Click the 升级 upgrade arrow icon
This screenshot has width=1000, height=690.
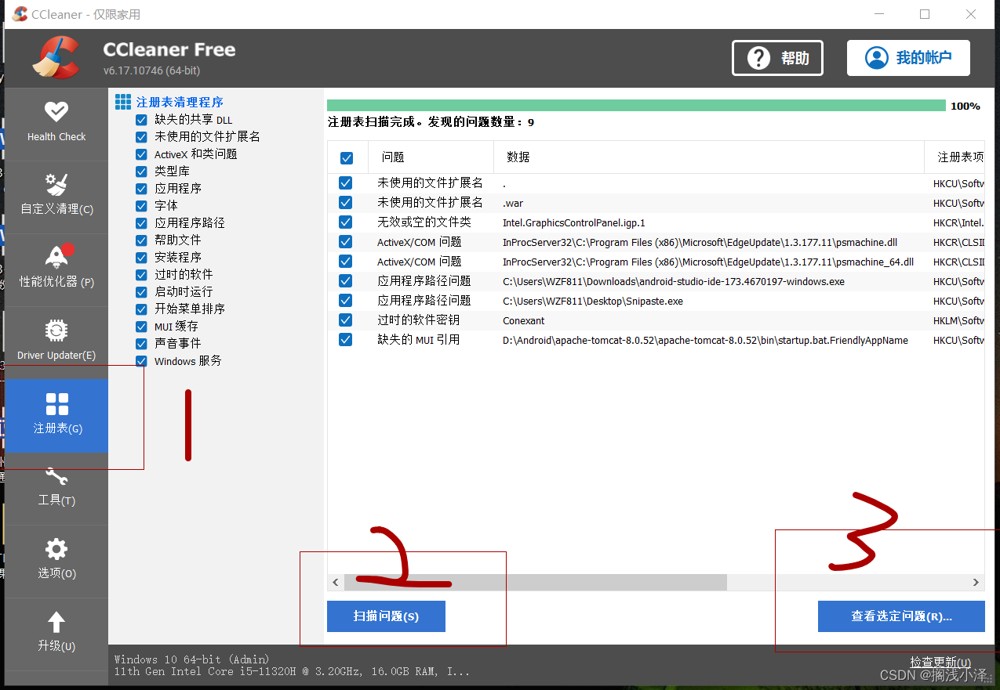[x=56, y=622]
